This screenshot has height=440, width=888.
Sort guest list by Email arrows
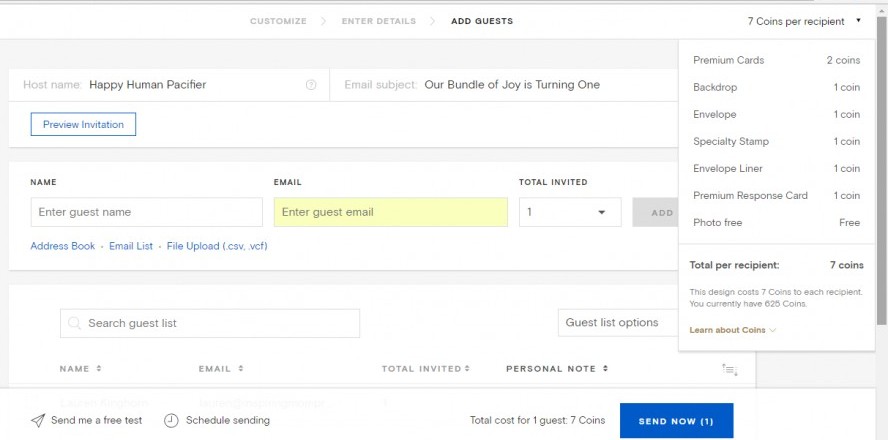tap(240, 369)
